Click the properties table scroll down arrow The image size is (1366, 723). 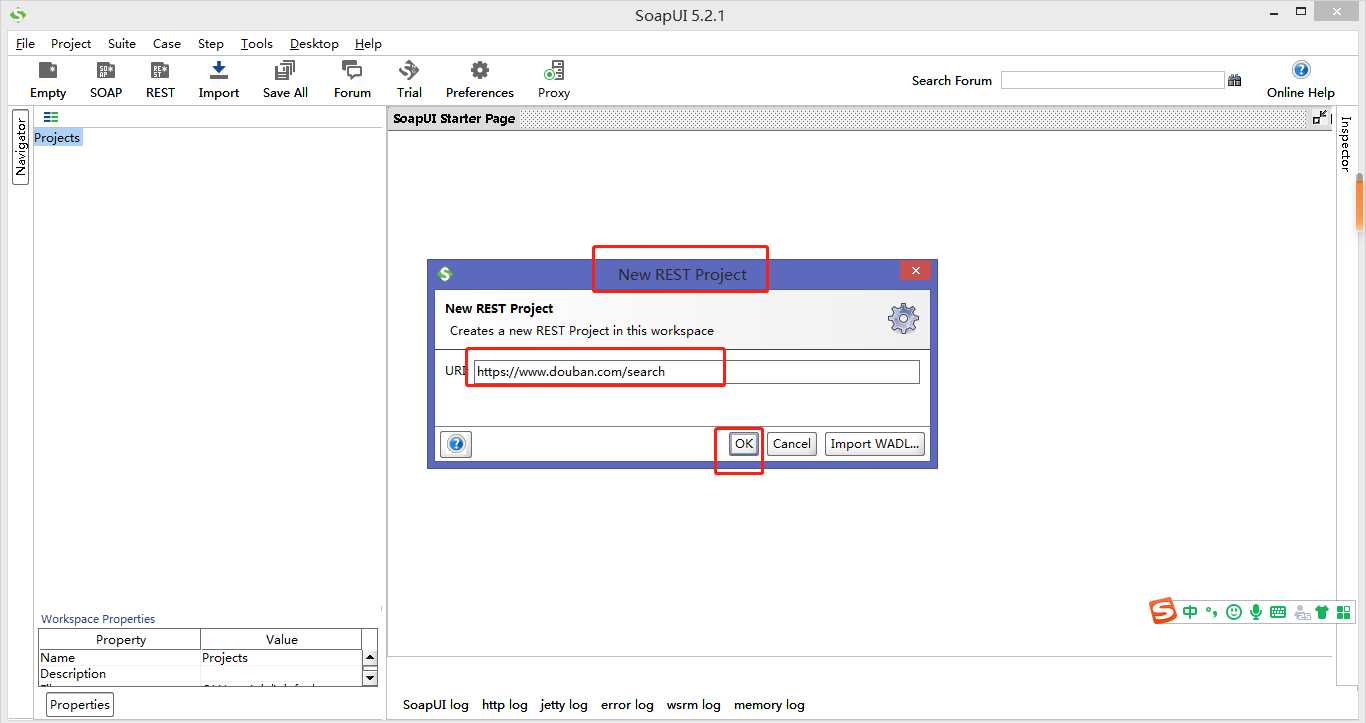(x=370, y=677)
